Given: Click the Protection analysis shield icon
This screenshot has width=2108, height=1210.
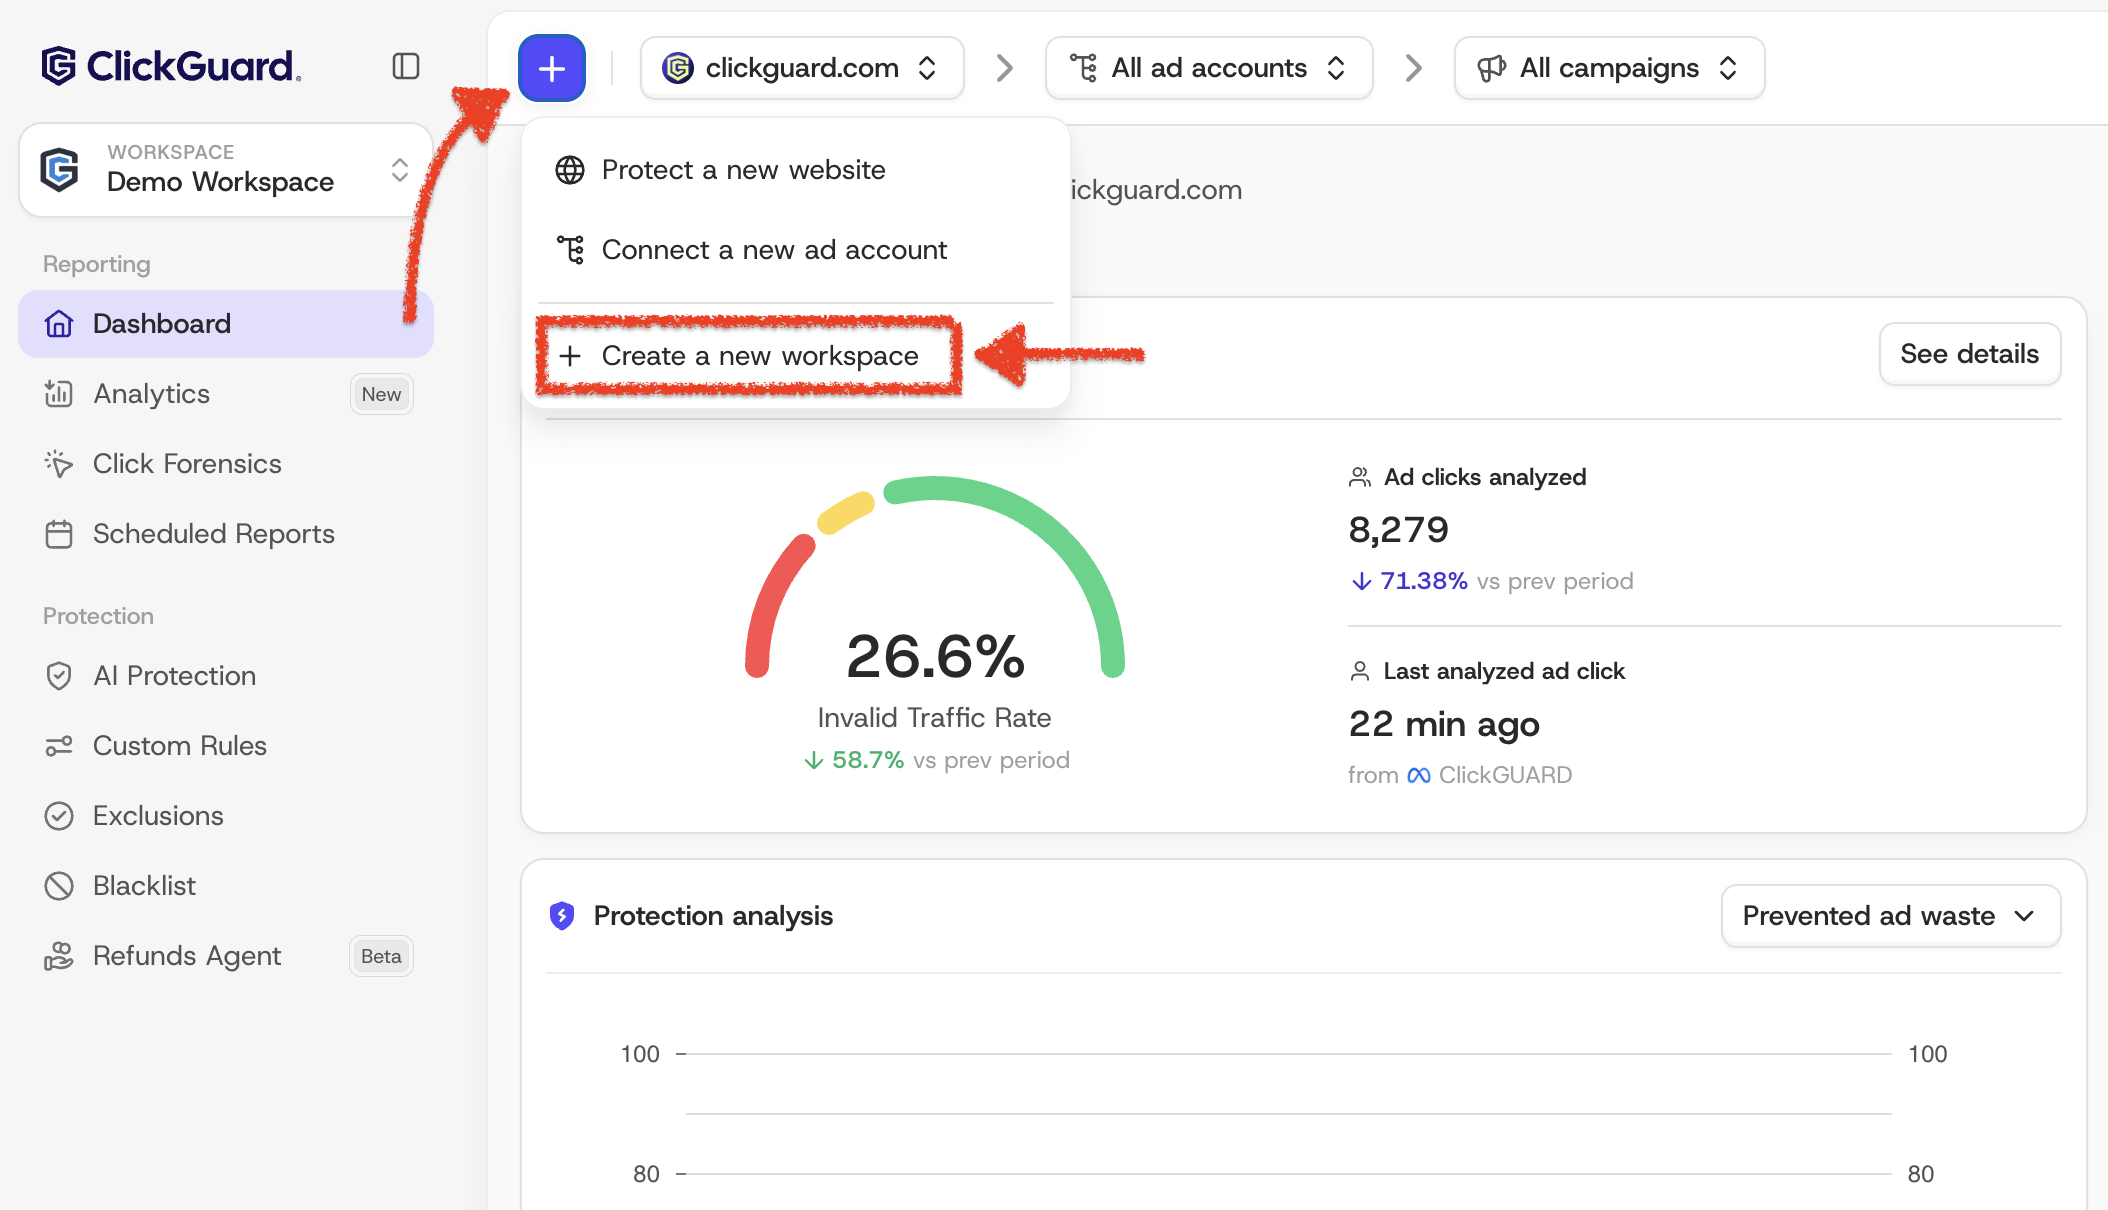Looking at the screenshot, I should [x=562, y=915].
